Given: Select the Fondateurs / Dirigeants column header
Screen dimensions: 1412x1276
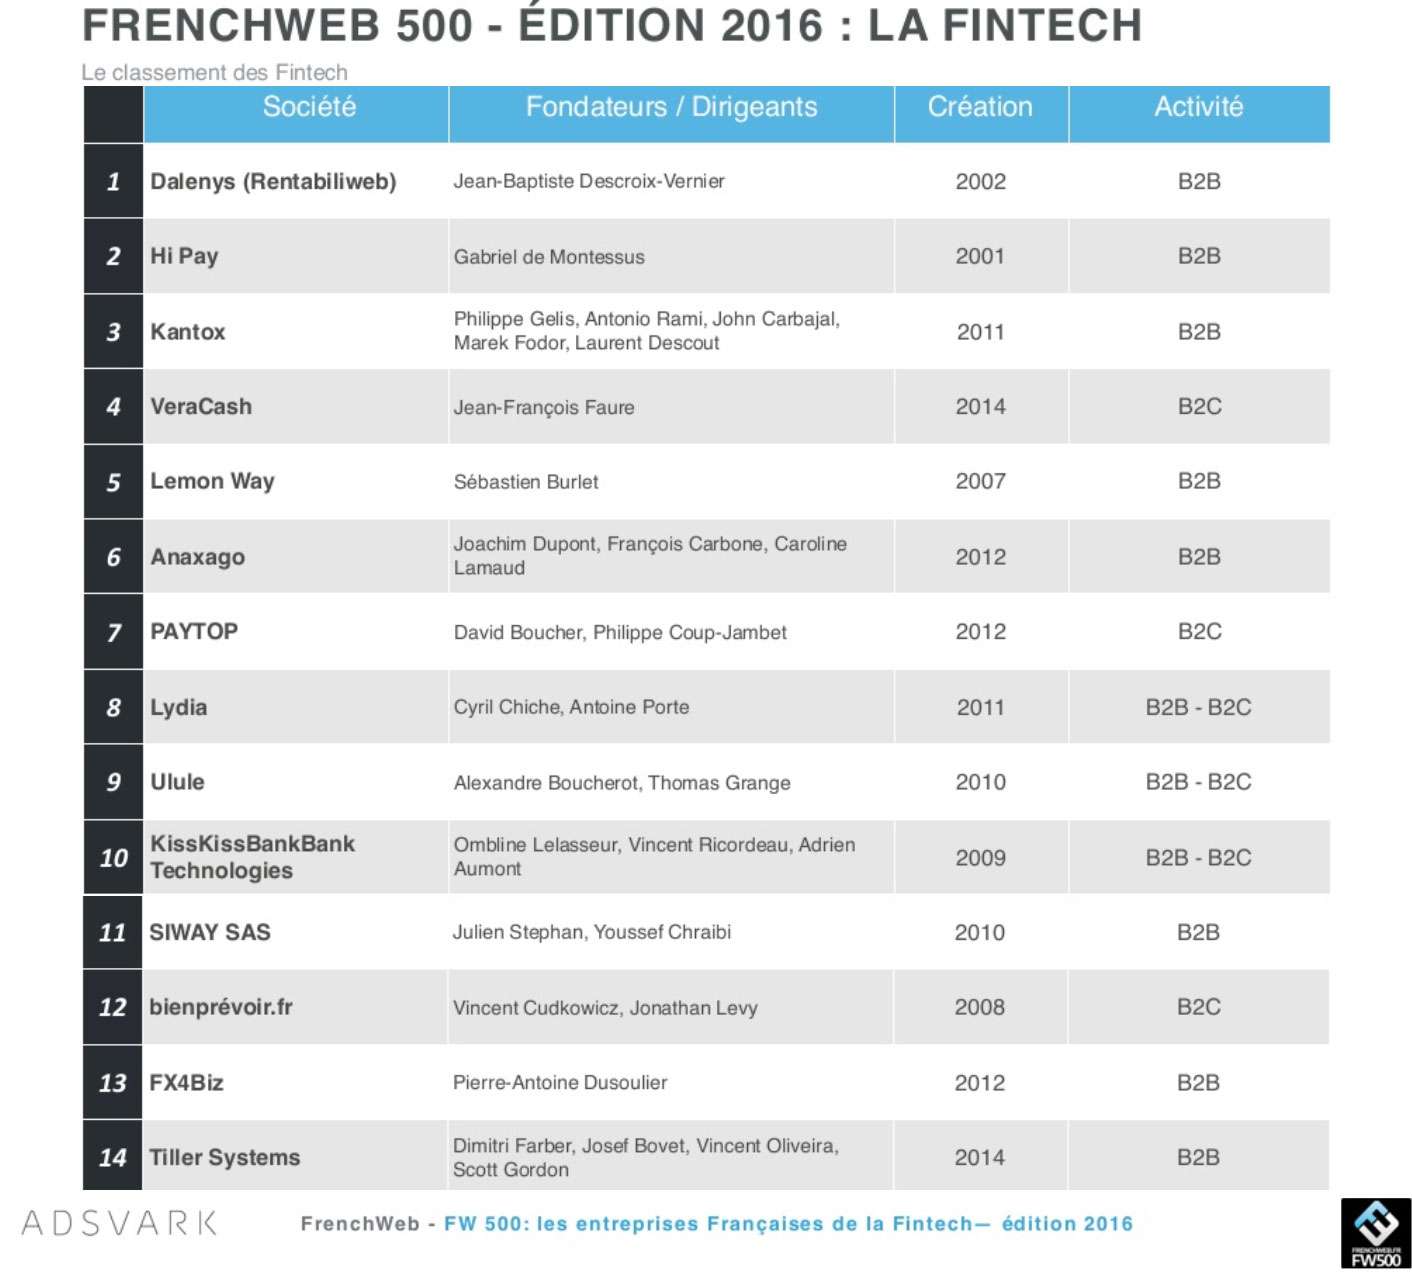Looking at the screenshot, I should (x=671, y=107).
